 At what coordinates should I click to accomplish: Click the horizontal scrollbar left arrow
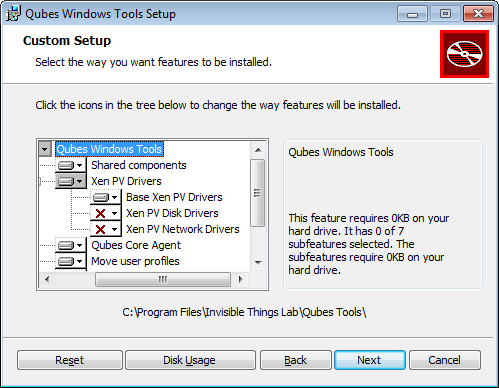47,279
